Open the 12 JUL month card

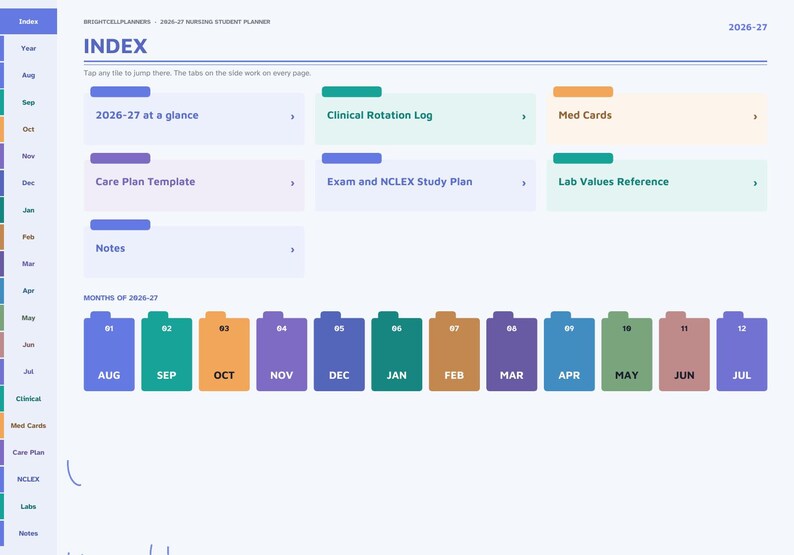coord(742,353)
